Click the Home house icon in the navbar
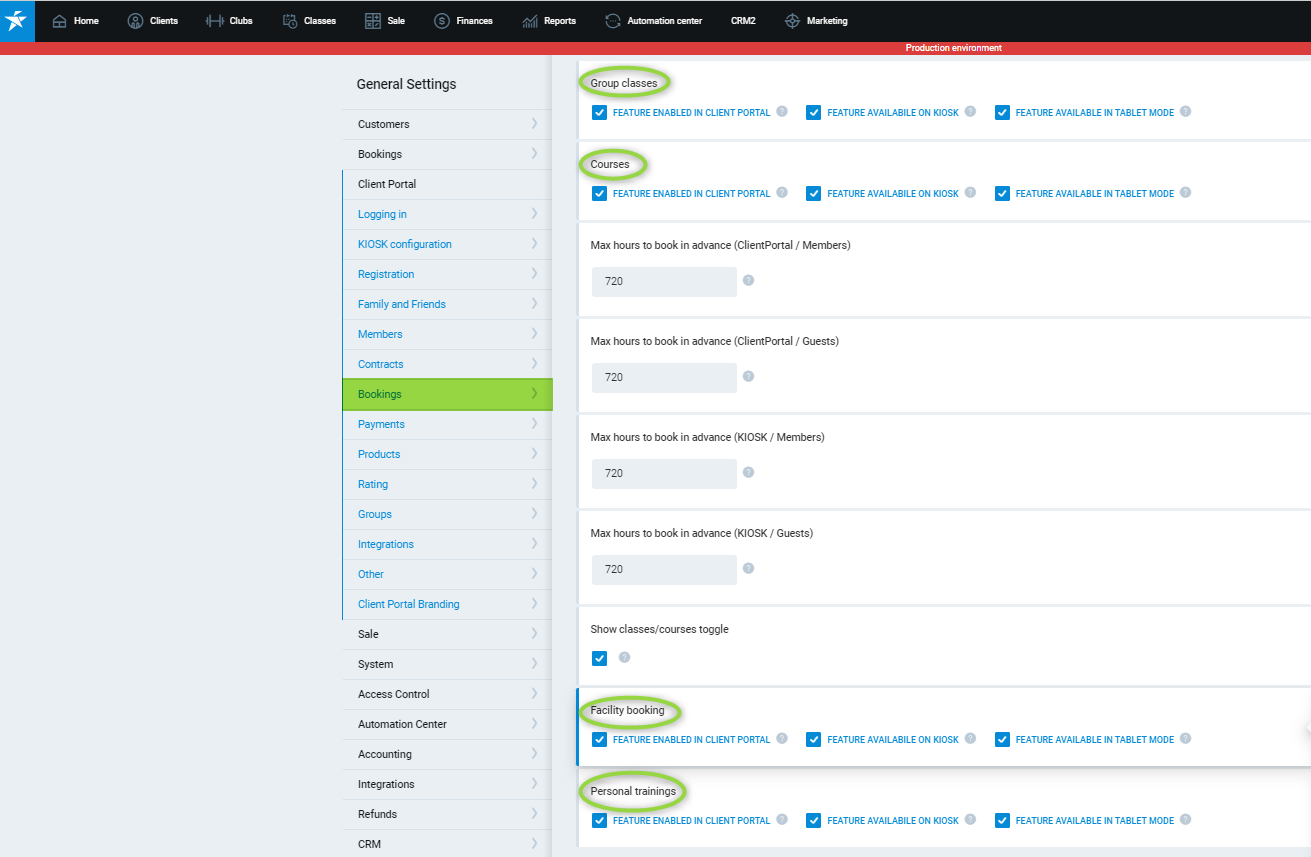This screenshot has width=1311, height=857. click(x=60, y=21)
